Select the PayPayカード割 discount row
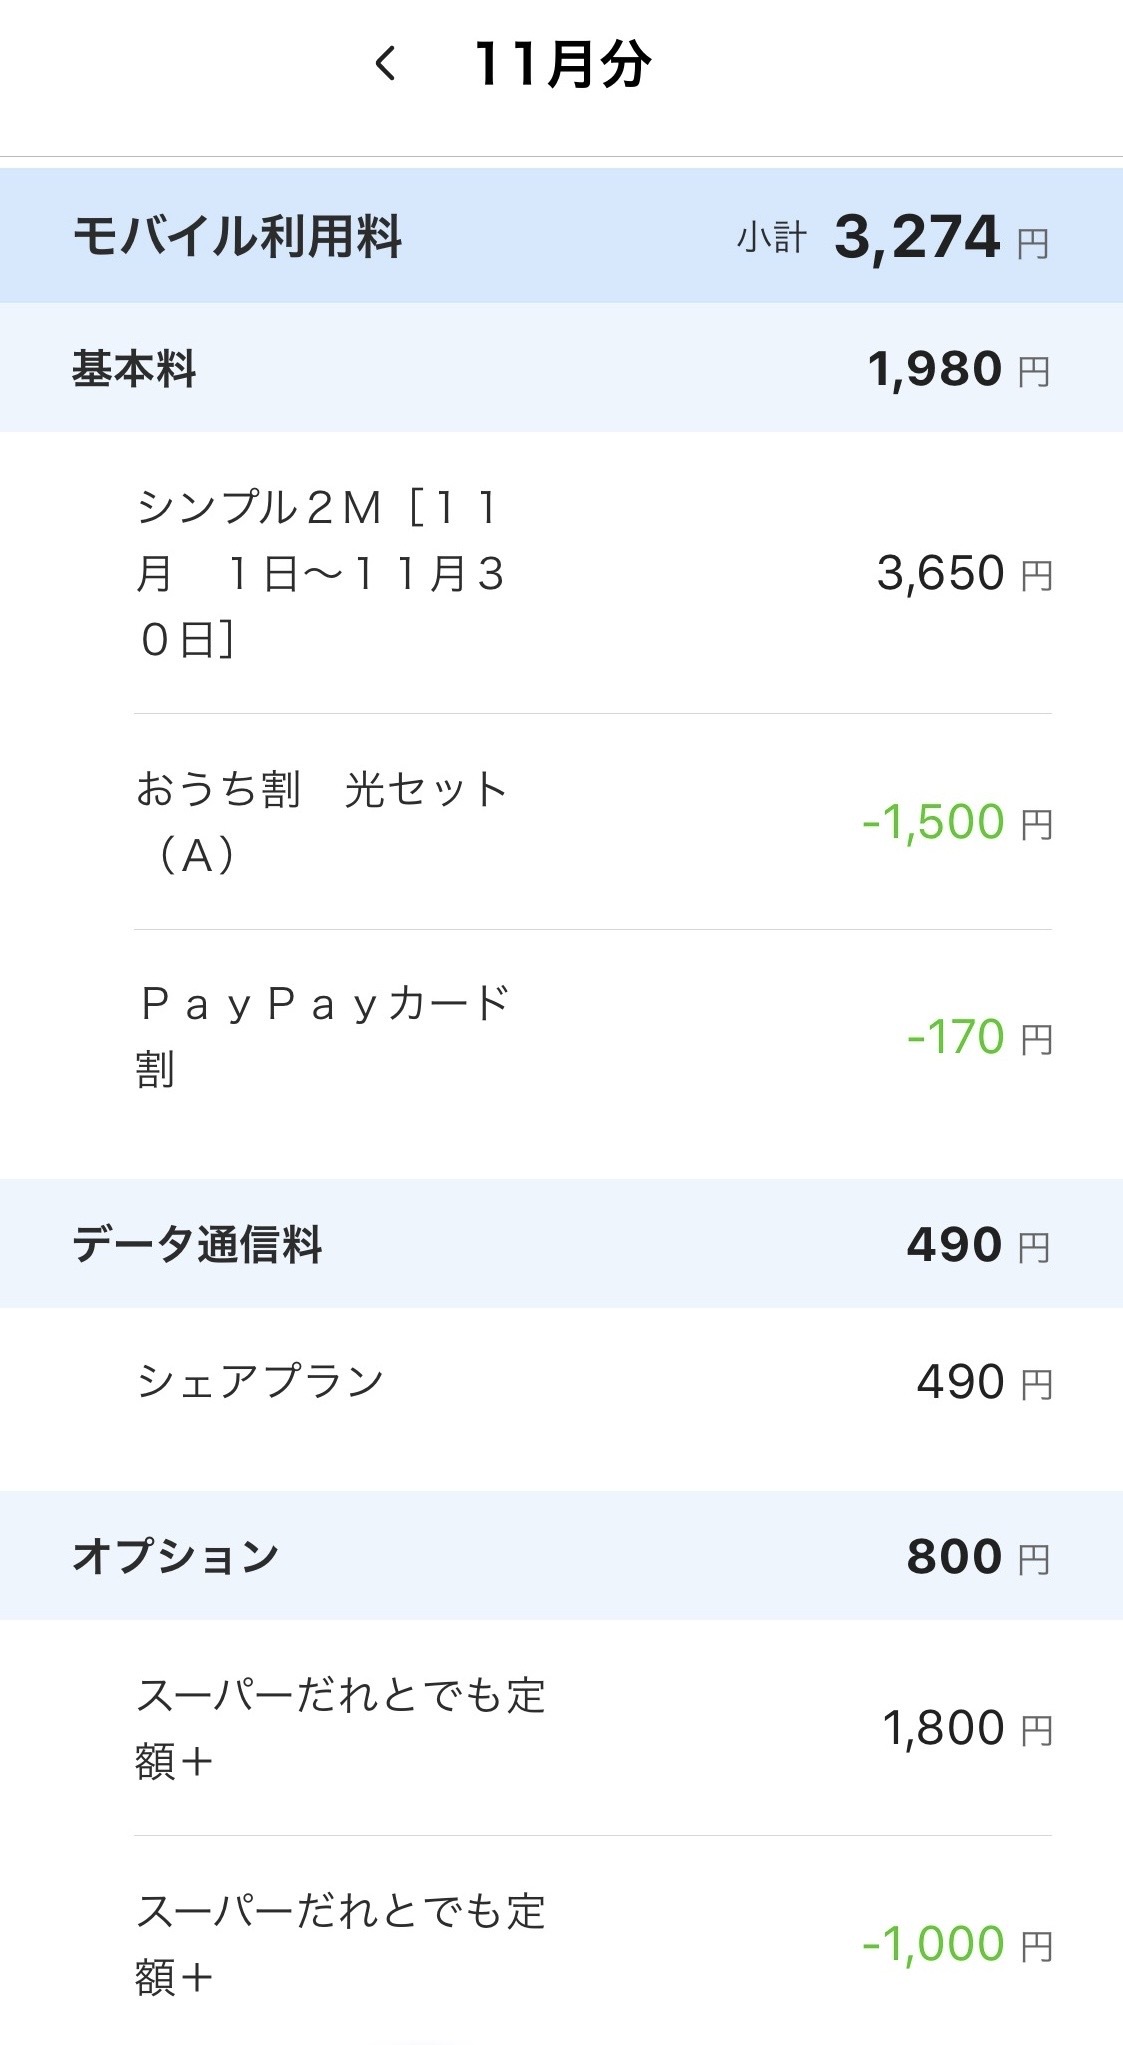The height and width of the screenshot is (2045, 1123). 322,1036
